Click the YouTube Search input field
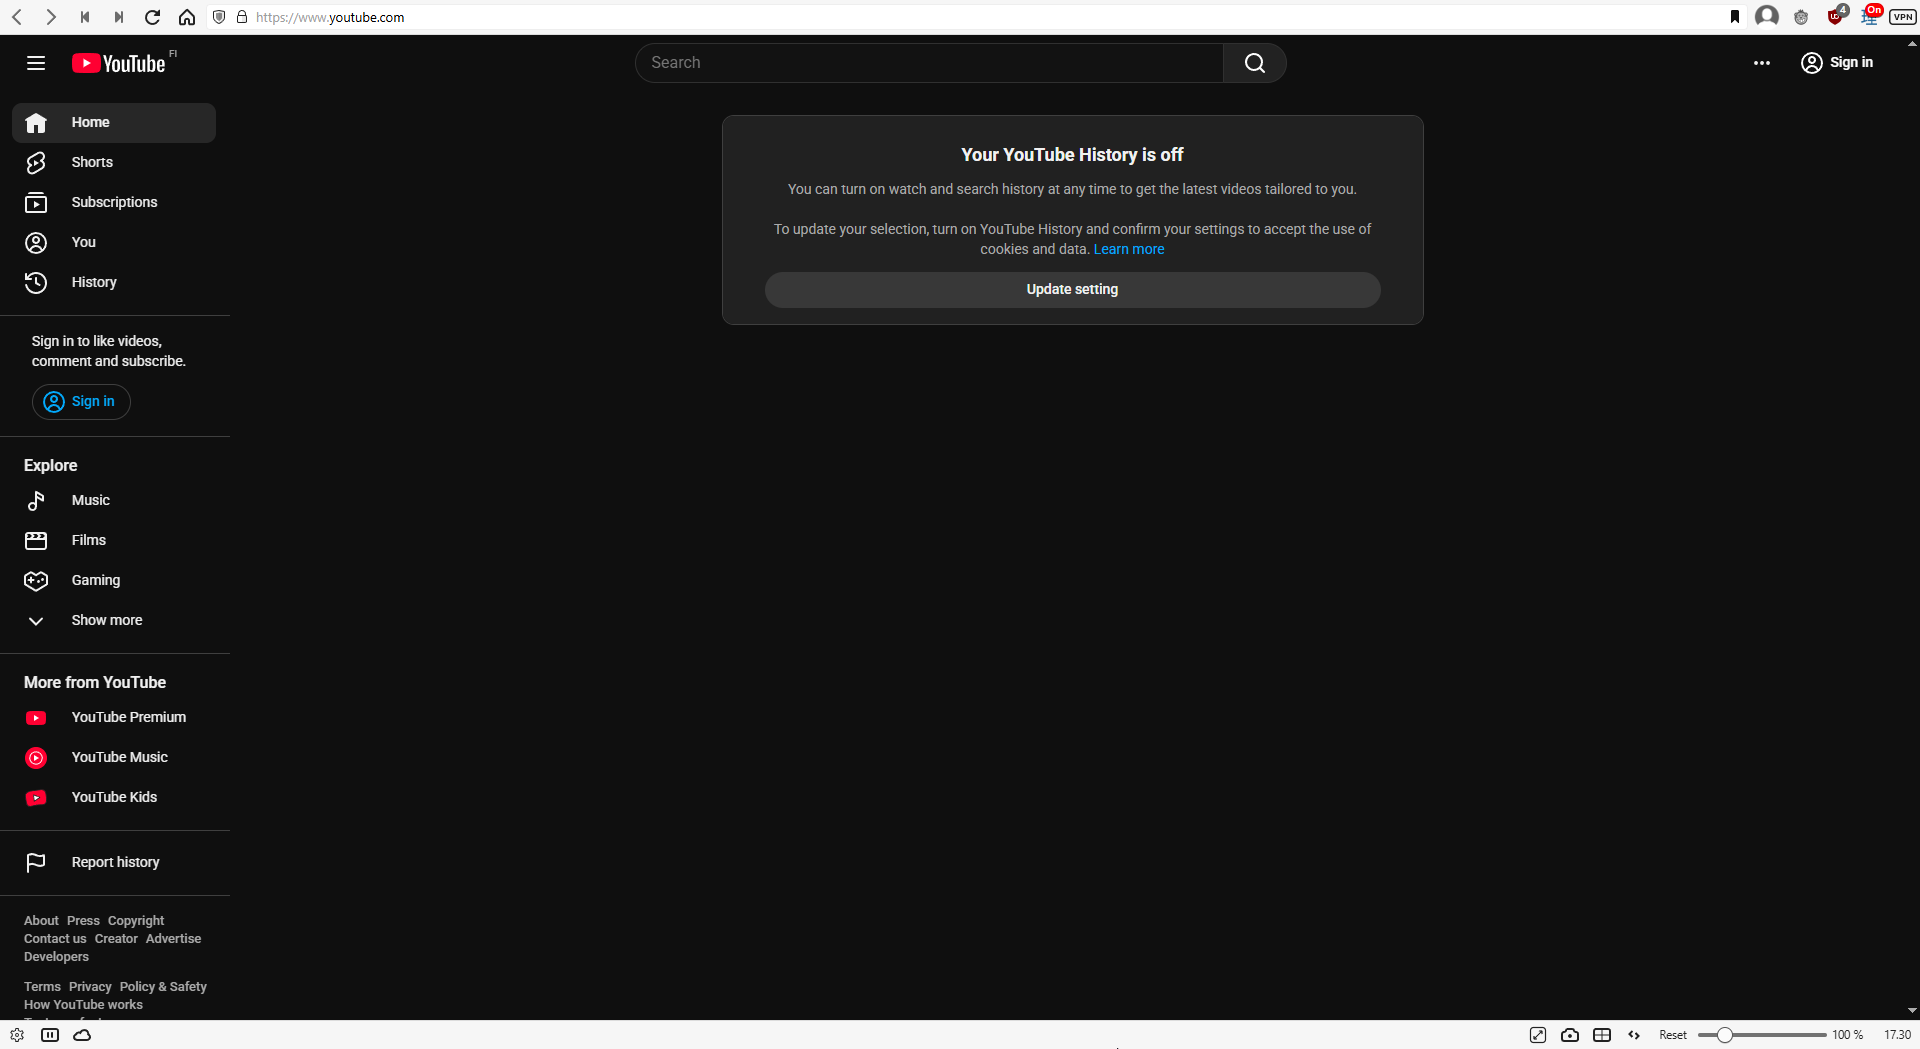This screenshot has width=1920, height=1049. click(x=929, y=63)
